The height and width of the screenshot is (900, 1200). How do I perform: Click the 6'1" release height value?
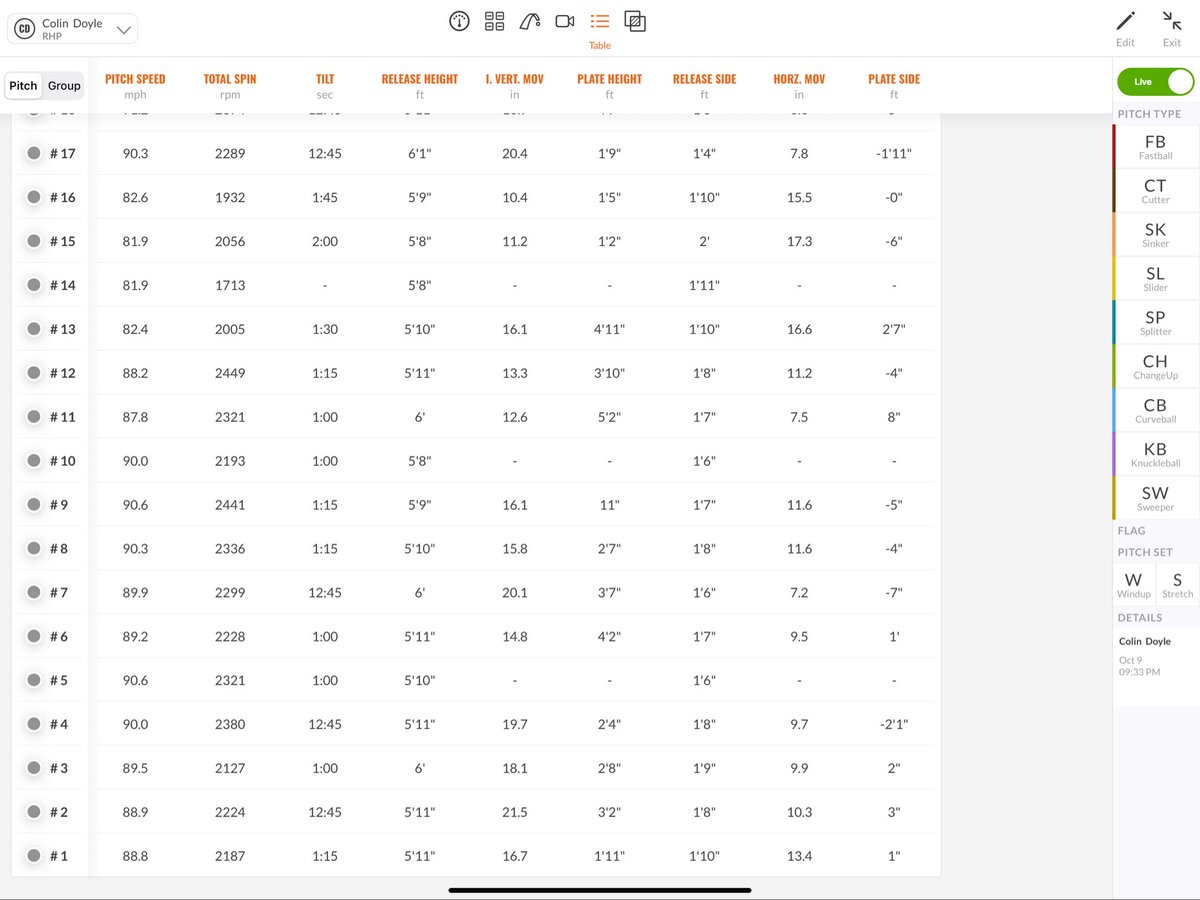[x=420, y=153]
